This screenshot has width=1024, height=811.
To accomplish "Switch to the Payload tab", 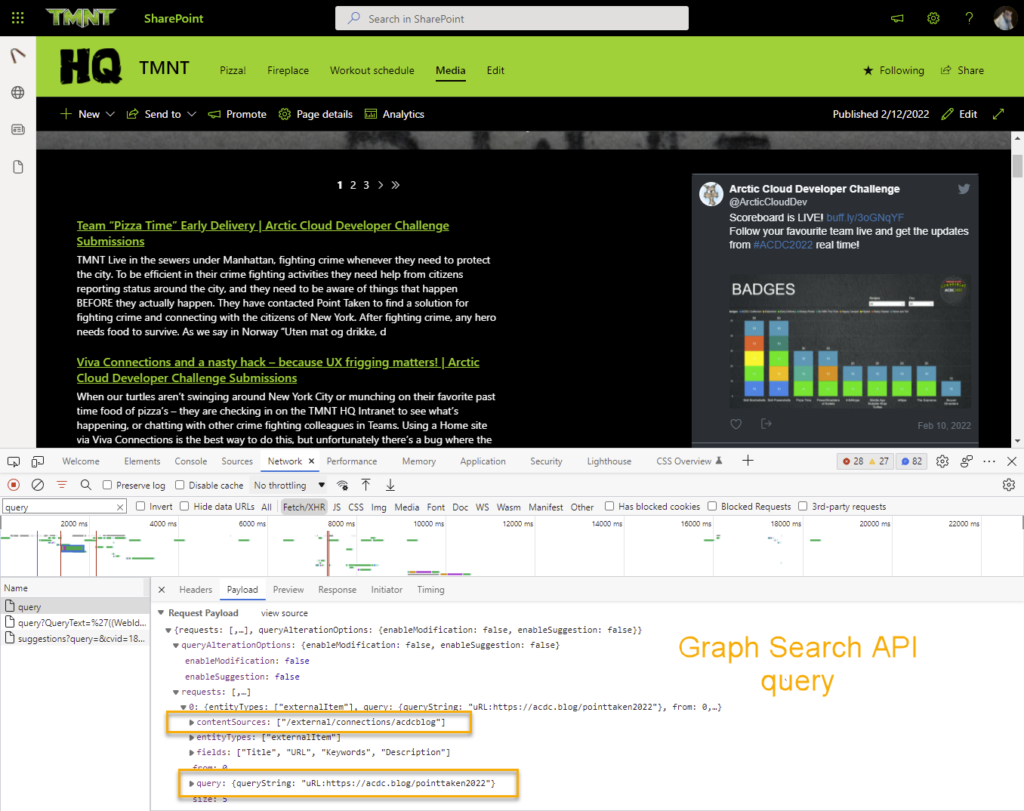I will [x=242, y=590].
